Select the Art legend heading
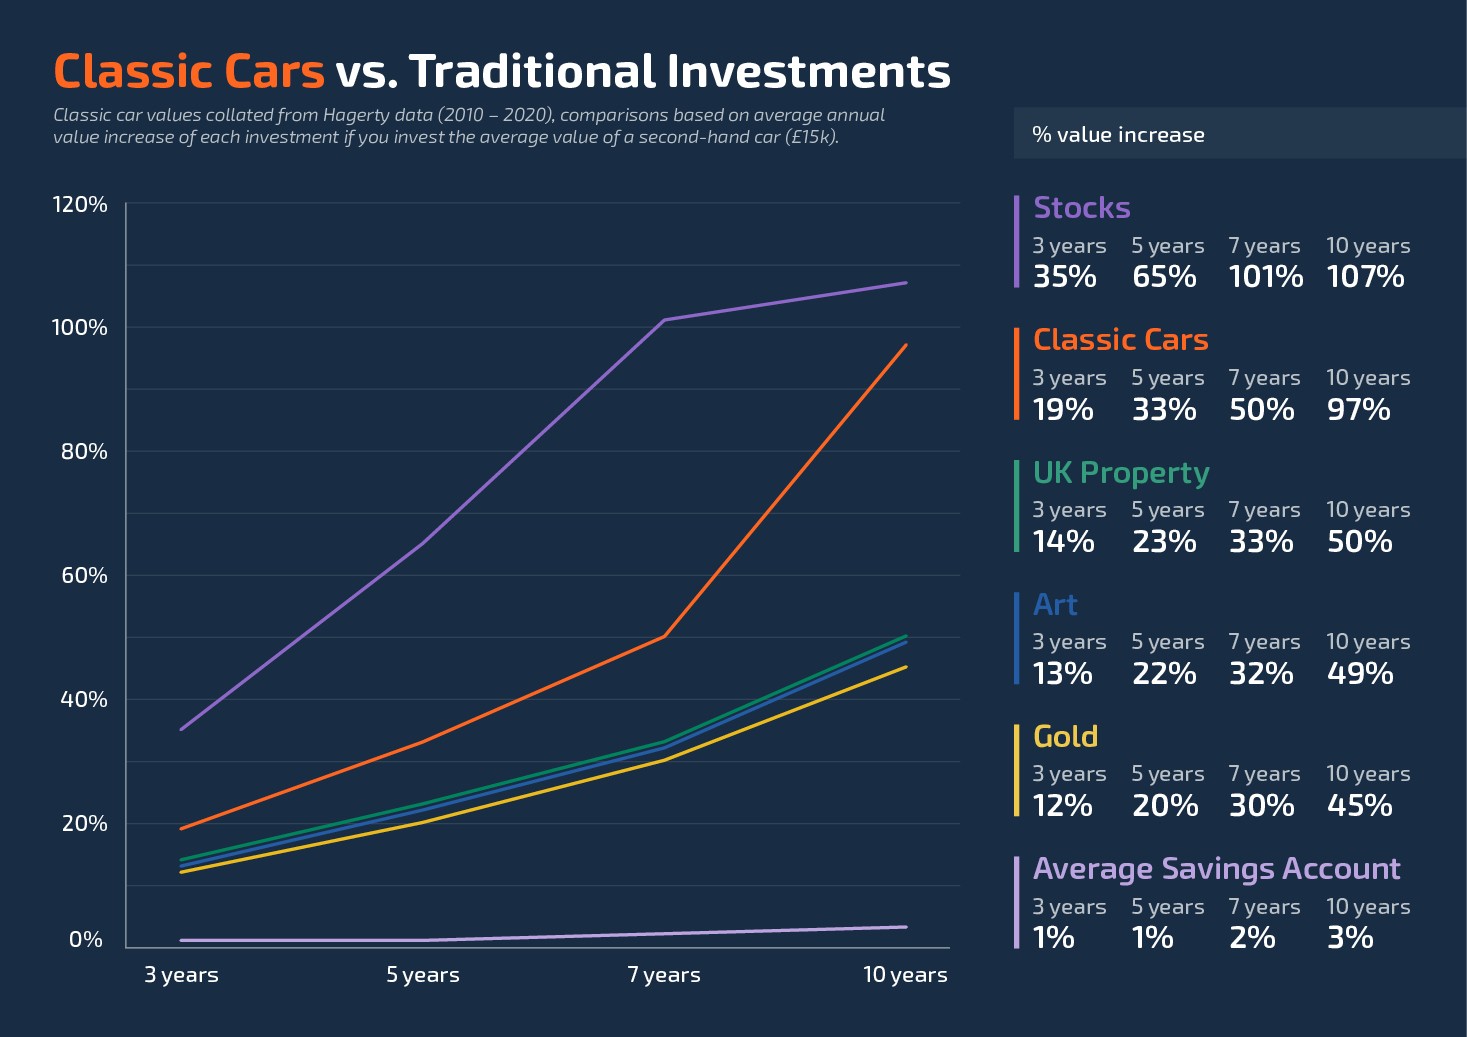 (x=1055, y=605)
